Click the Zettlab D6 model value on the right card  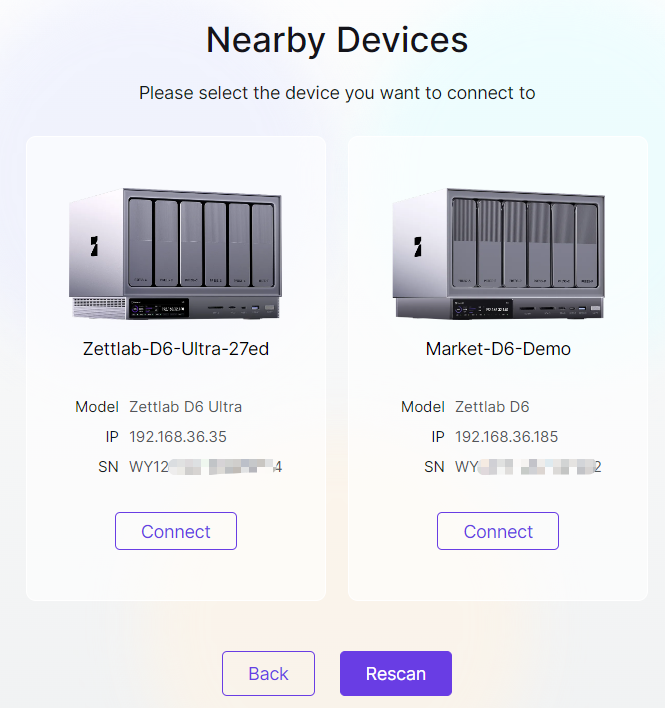pos(492,407)
